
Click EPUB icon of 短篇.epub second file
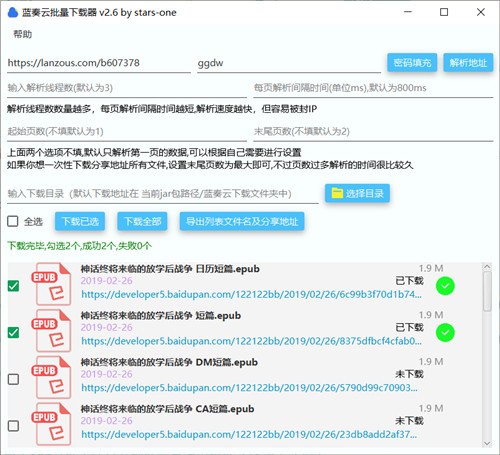pyautogui.click(x=52, y=331)
